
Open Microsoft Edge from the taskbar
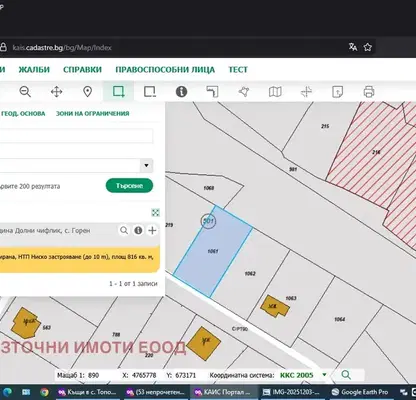[8, 392]
